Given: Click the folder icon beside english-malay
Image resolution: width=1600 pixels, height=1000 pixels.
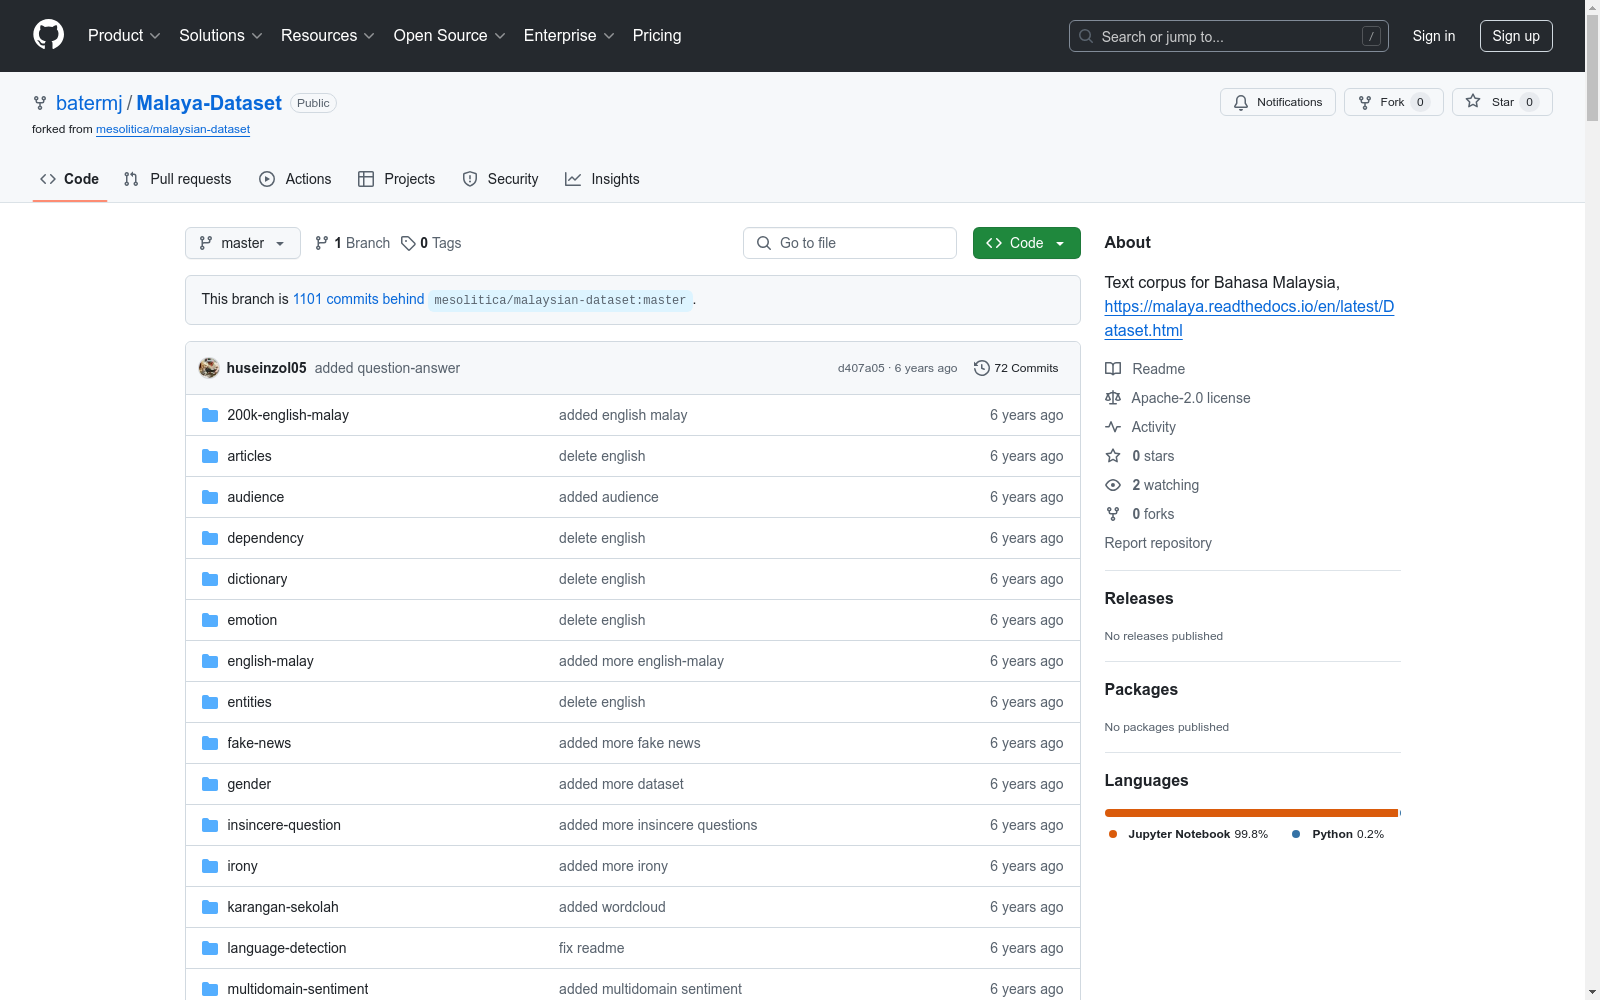Looking at the screenshot, I should pyautogui.click(x=210, y=661).
